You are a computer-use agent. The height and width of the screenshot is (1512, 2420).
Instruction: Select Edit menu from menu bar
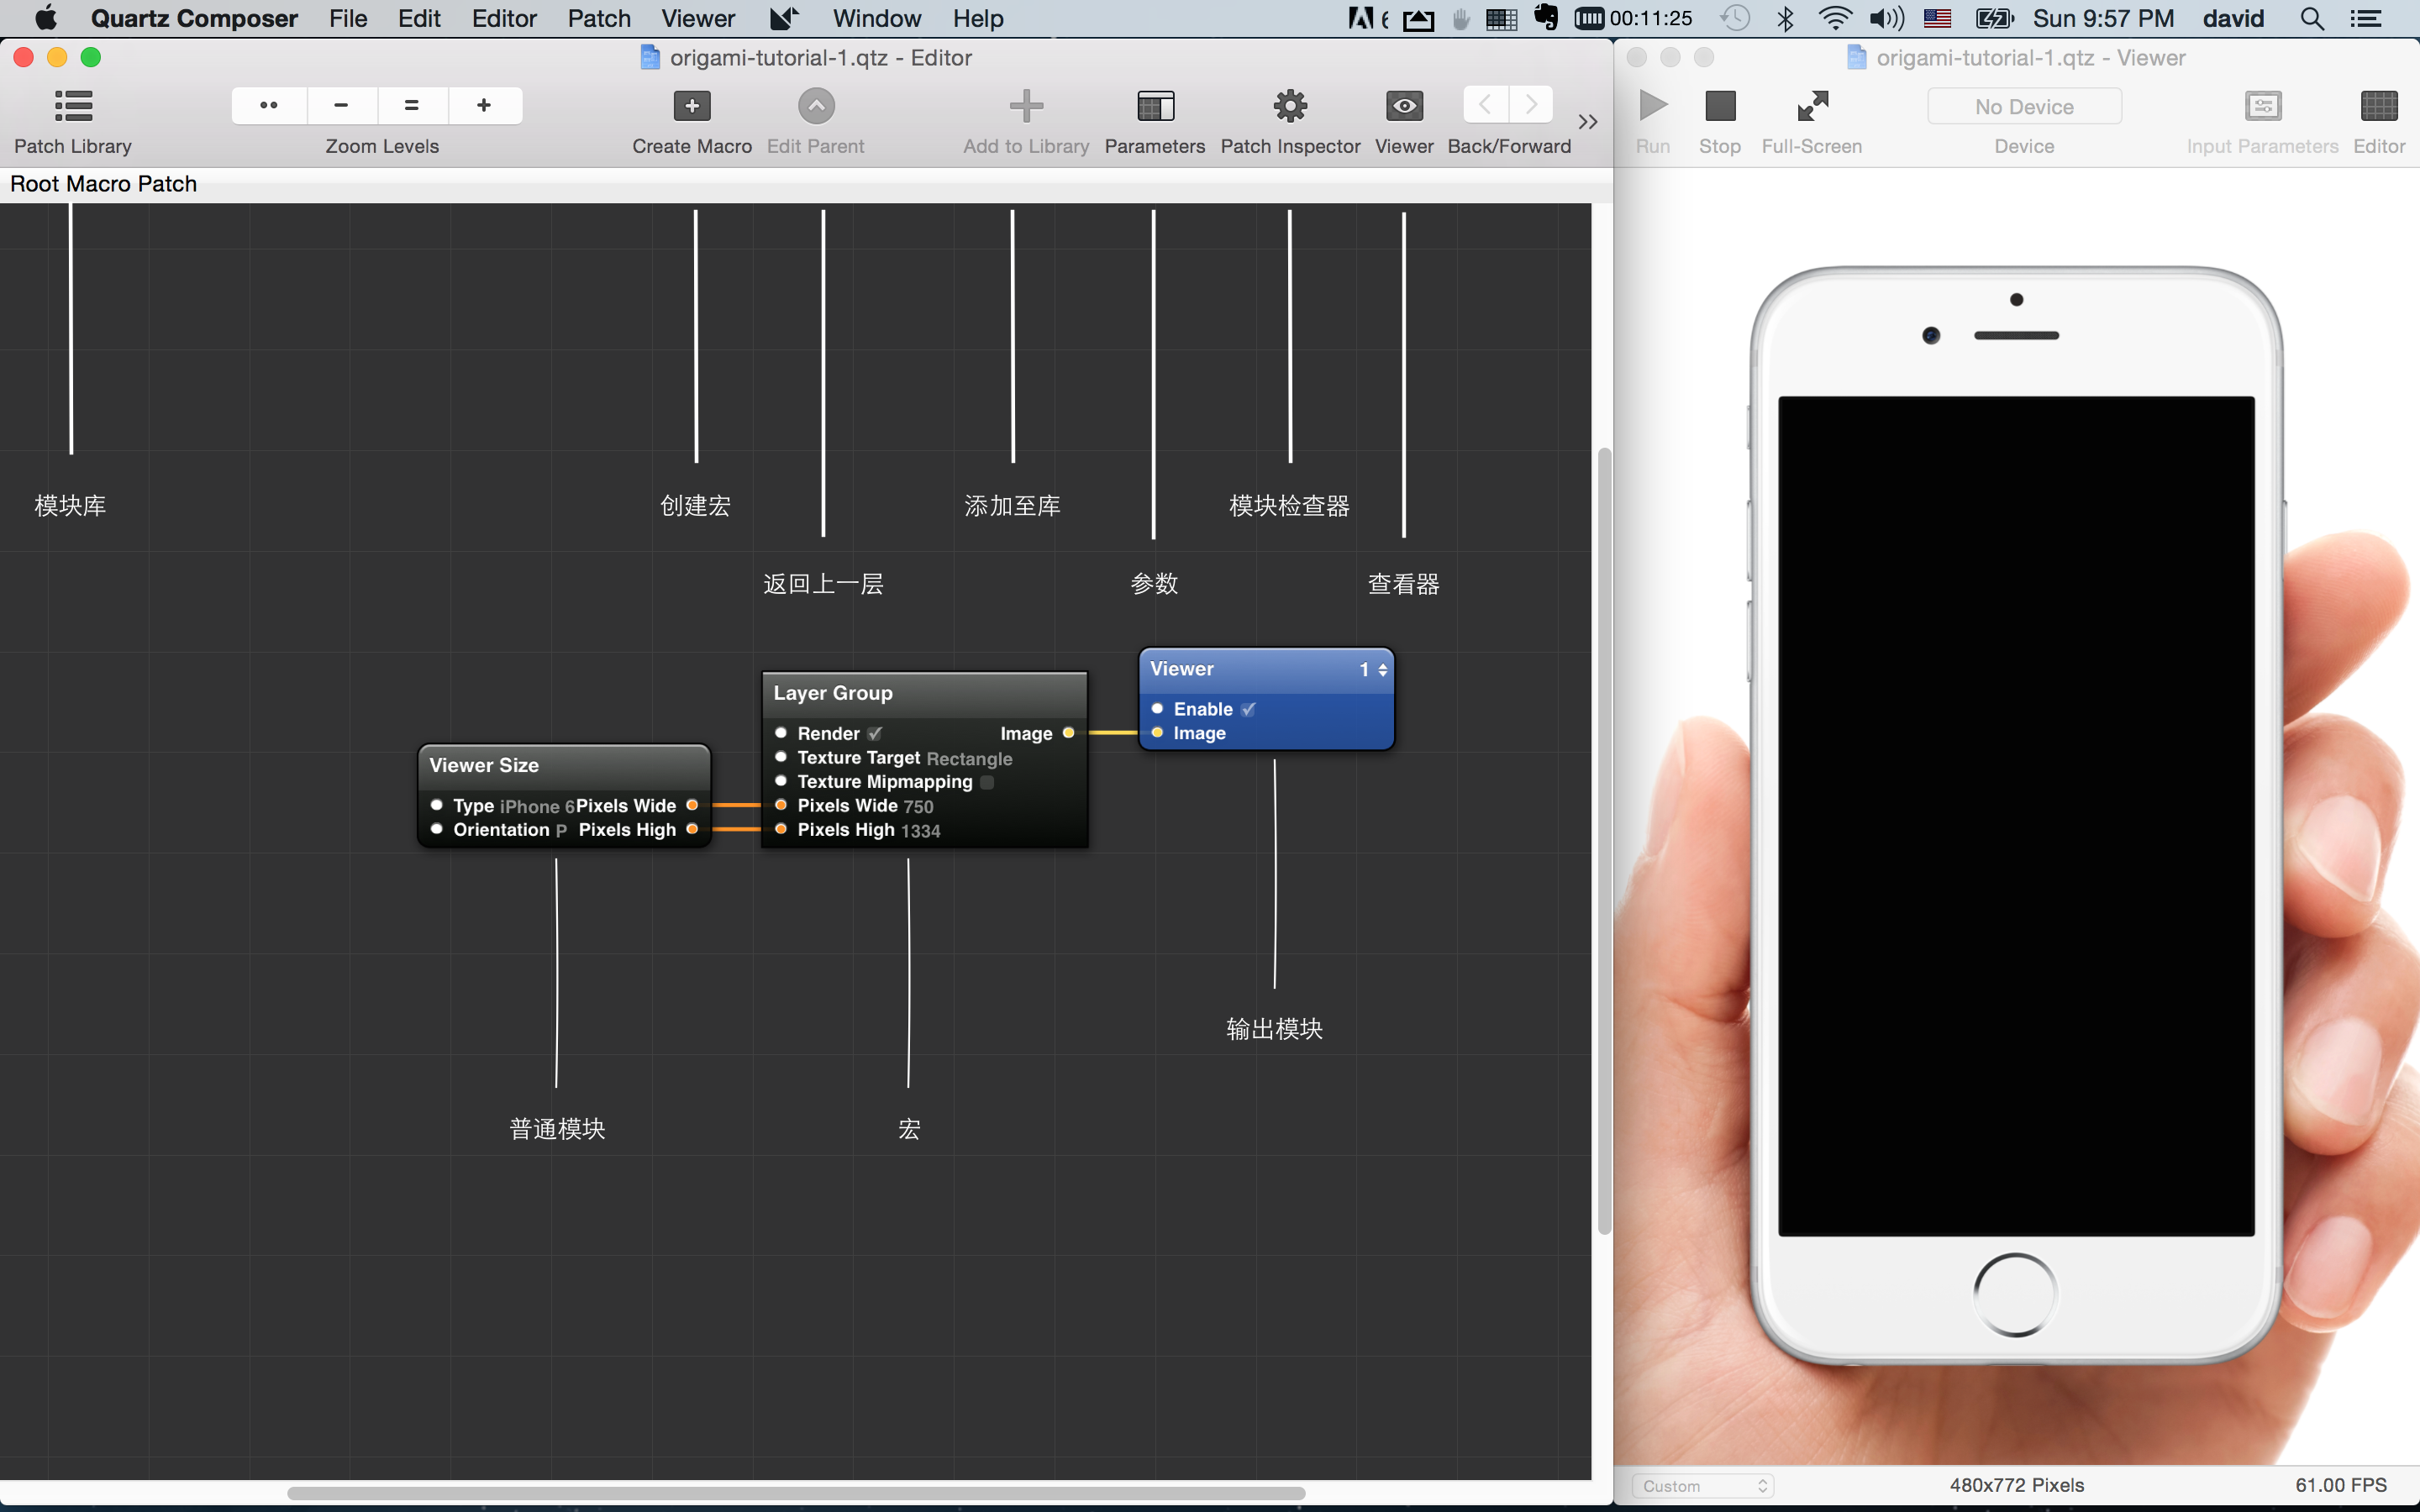coord(417,19)
